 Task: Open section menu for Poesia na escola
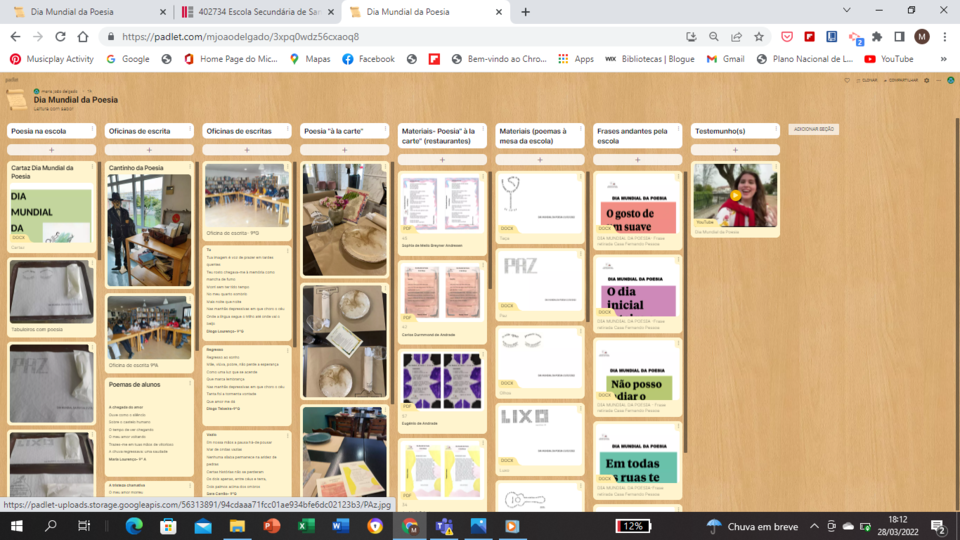[92, 130]
